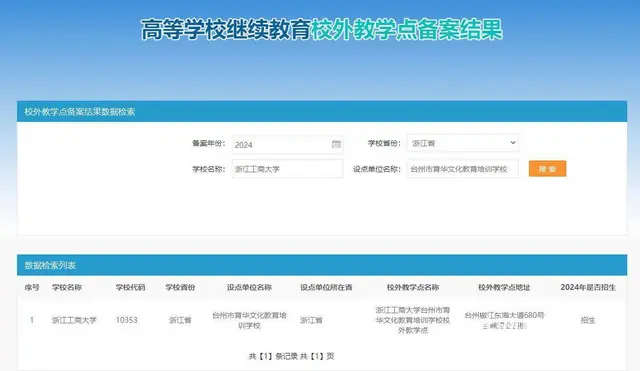Click the 设点单位所在省 column header

click(326, 287)
